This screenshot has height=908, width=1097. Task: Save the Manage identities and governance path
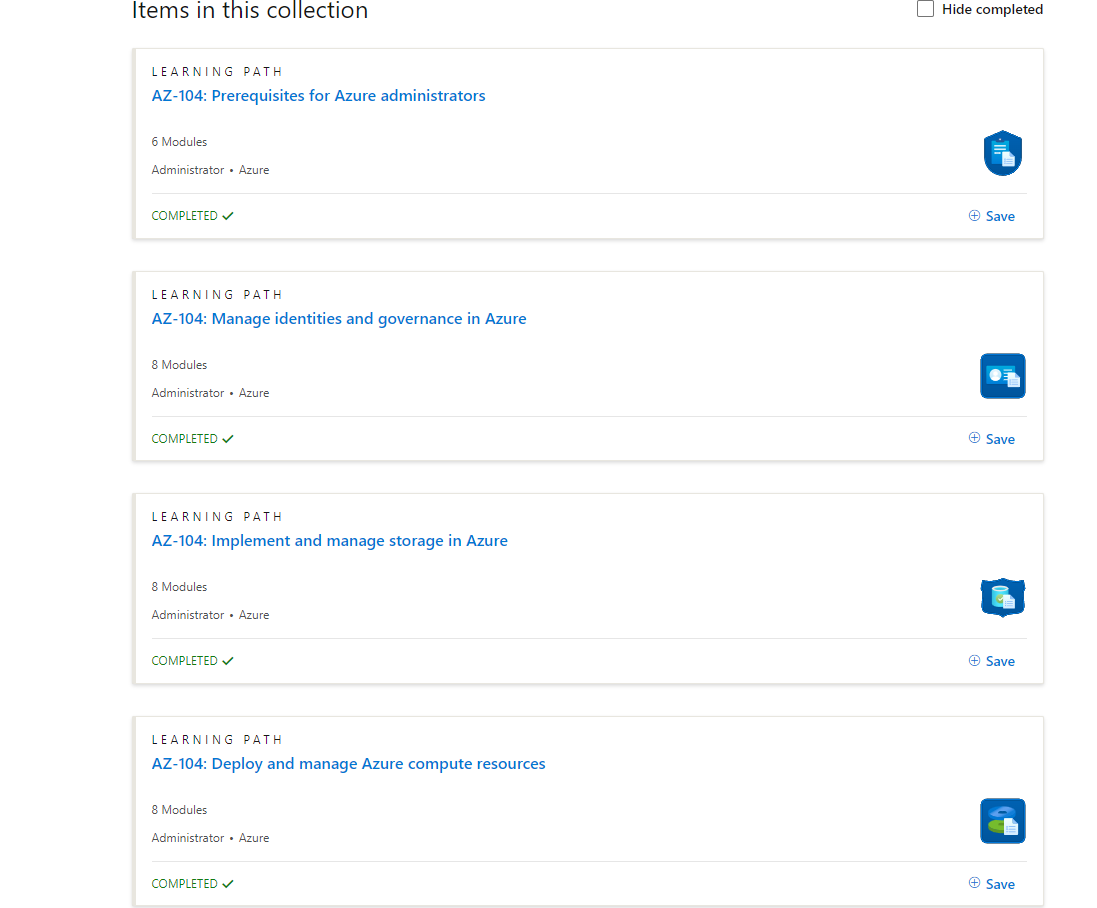coord(991,439)
